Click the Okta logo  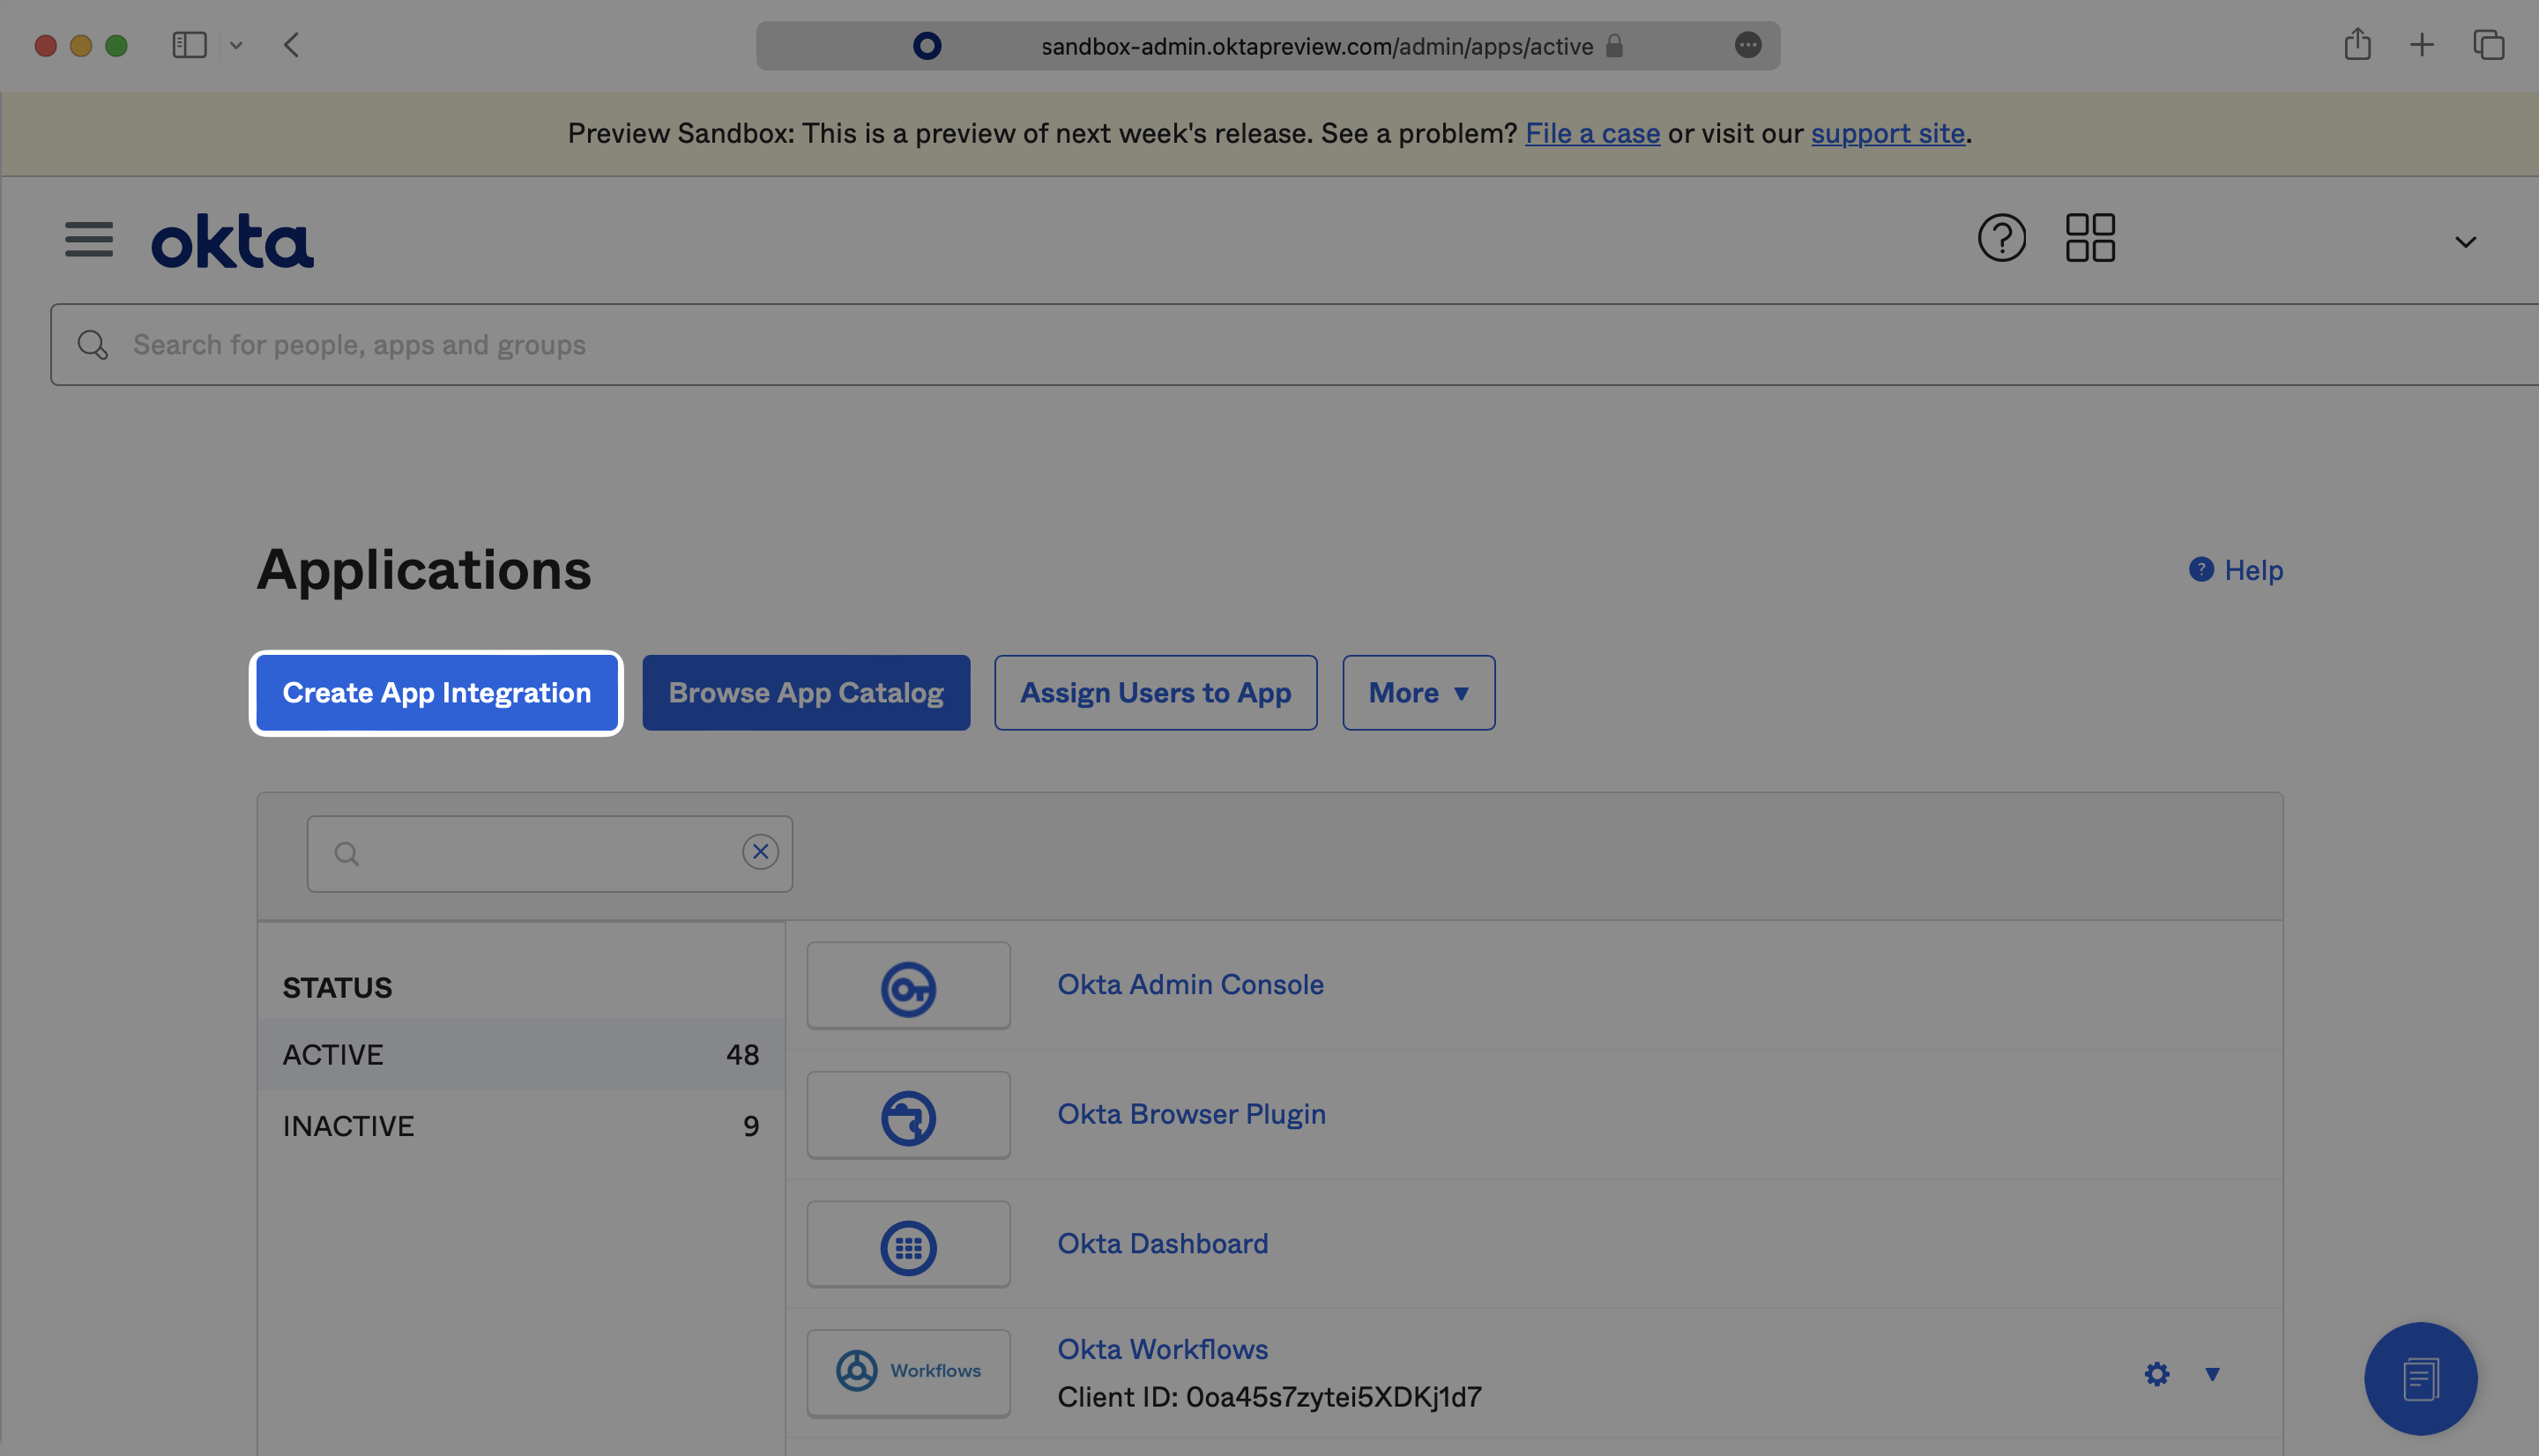click(232, 240)
